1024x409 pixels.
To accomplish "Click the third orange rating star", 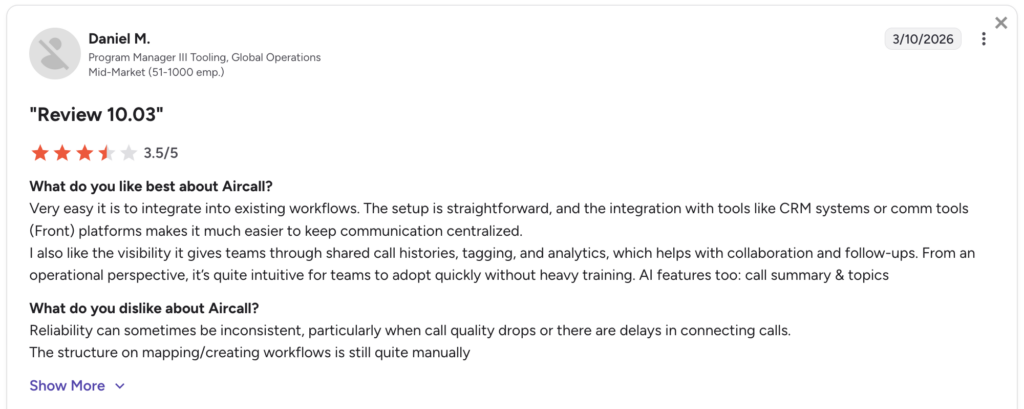I will click(84, 154).
